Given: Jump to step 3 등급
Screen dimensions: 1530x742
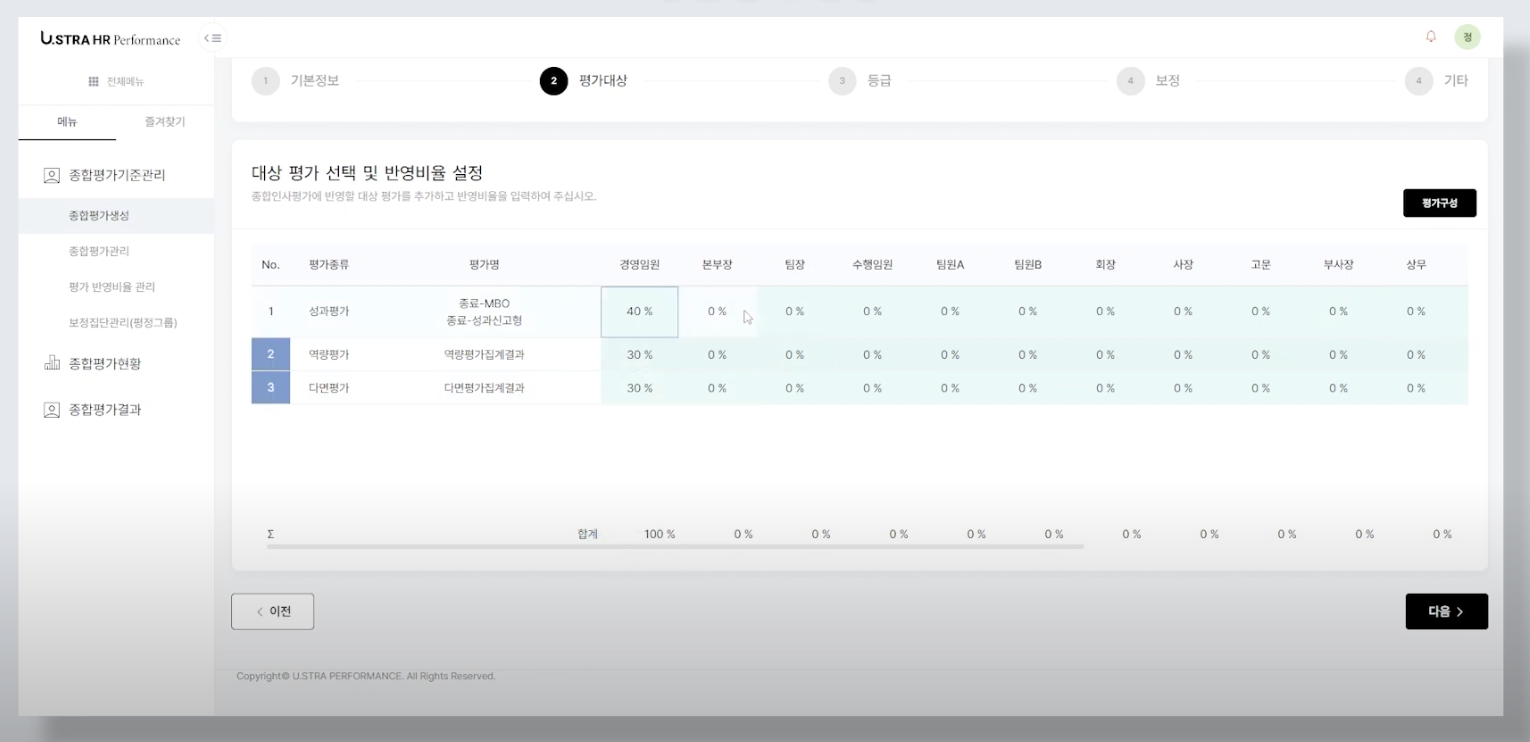Looking at the screenshot, I should (x=842, y=81).
